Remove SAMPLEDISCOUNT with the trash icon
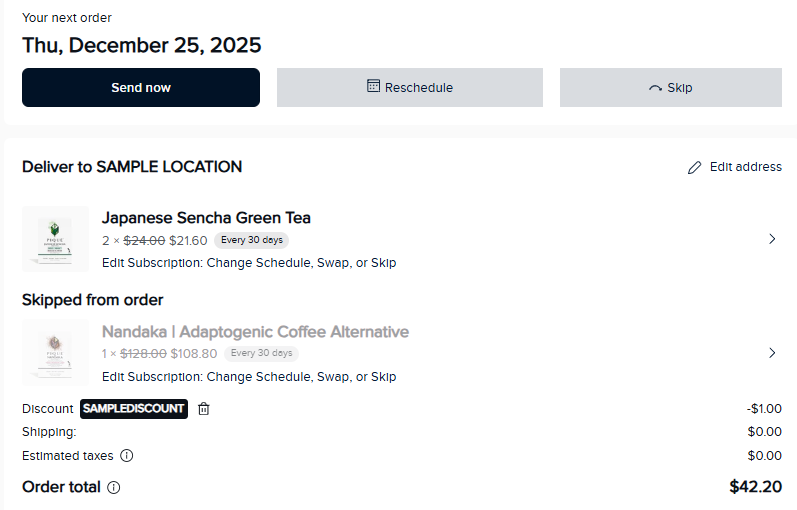The width and height of the screenshot is (797, 510). pos(204,408)
